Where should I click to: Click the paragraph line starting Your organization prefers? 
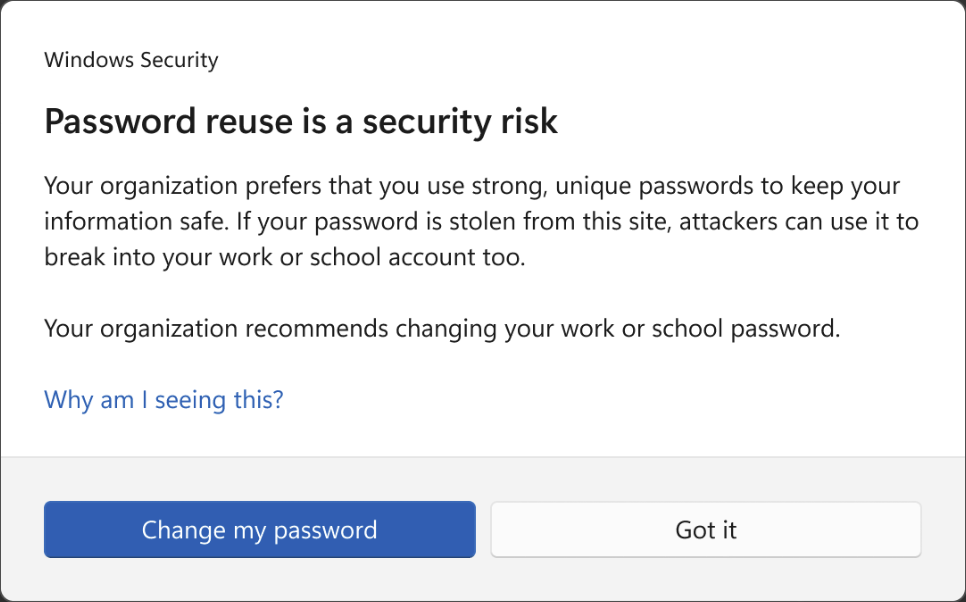pos(472,186)
